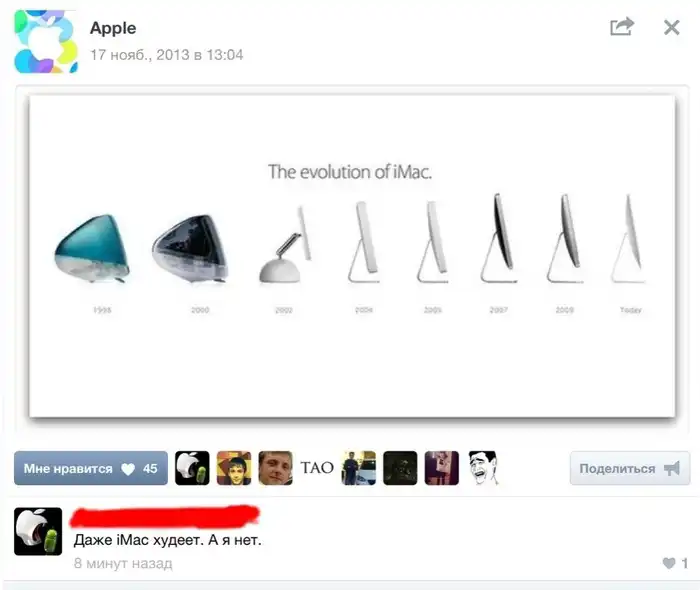Open the Yao Ming meme face avatar
Viewport: 700px width, 590px height.
(483, 468)
